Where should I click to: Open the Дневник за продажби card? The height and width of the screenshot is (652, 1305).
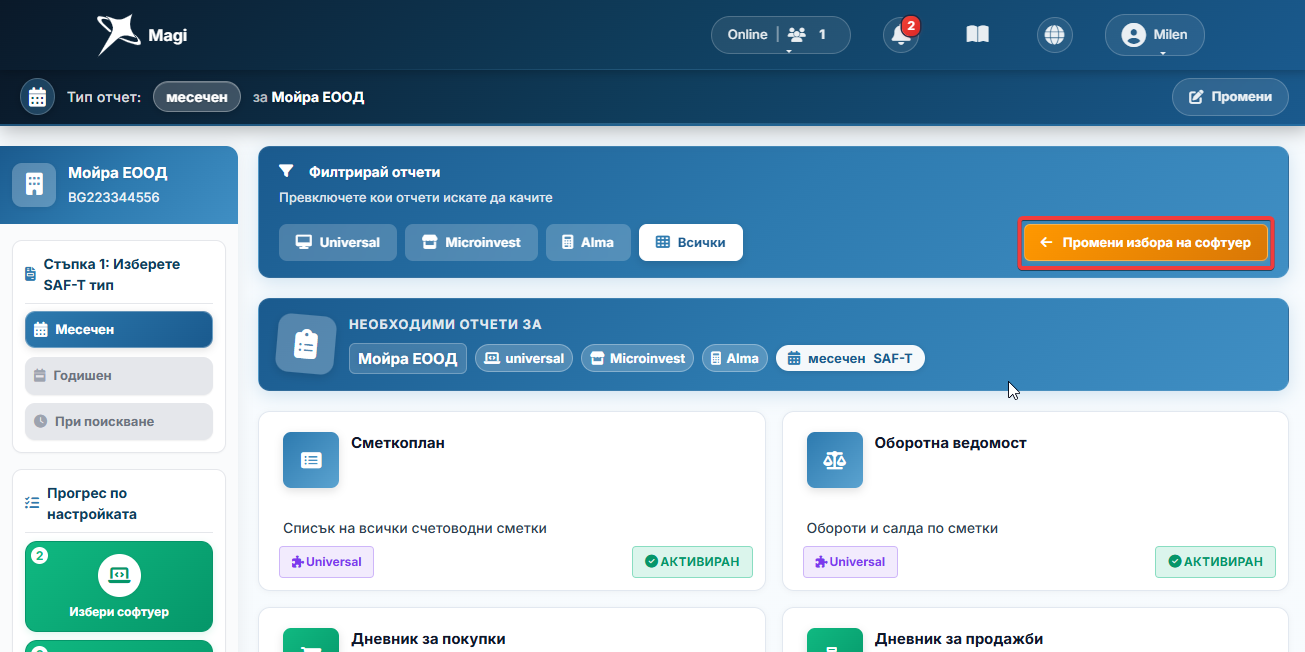click(1035, 630)
